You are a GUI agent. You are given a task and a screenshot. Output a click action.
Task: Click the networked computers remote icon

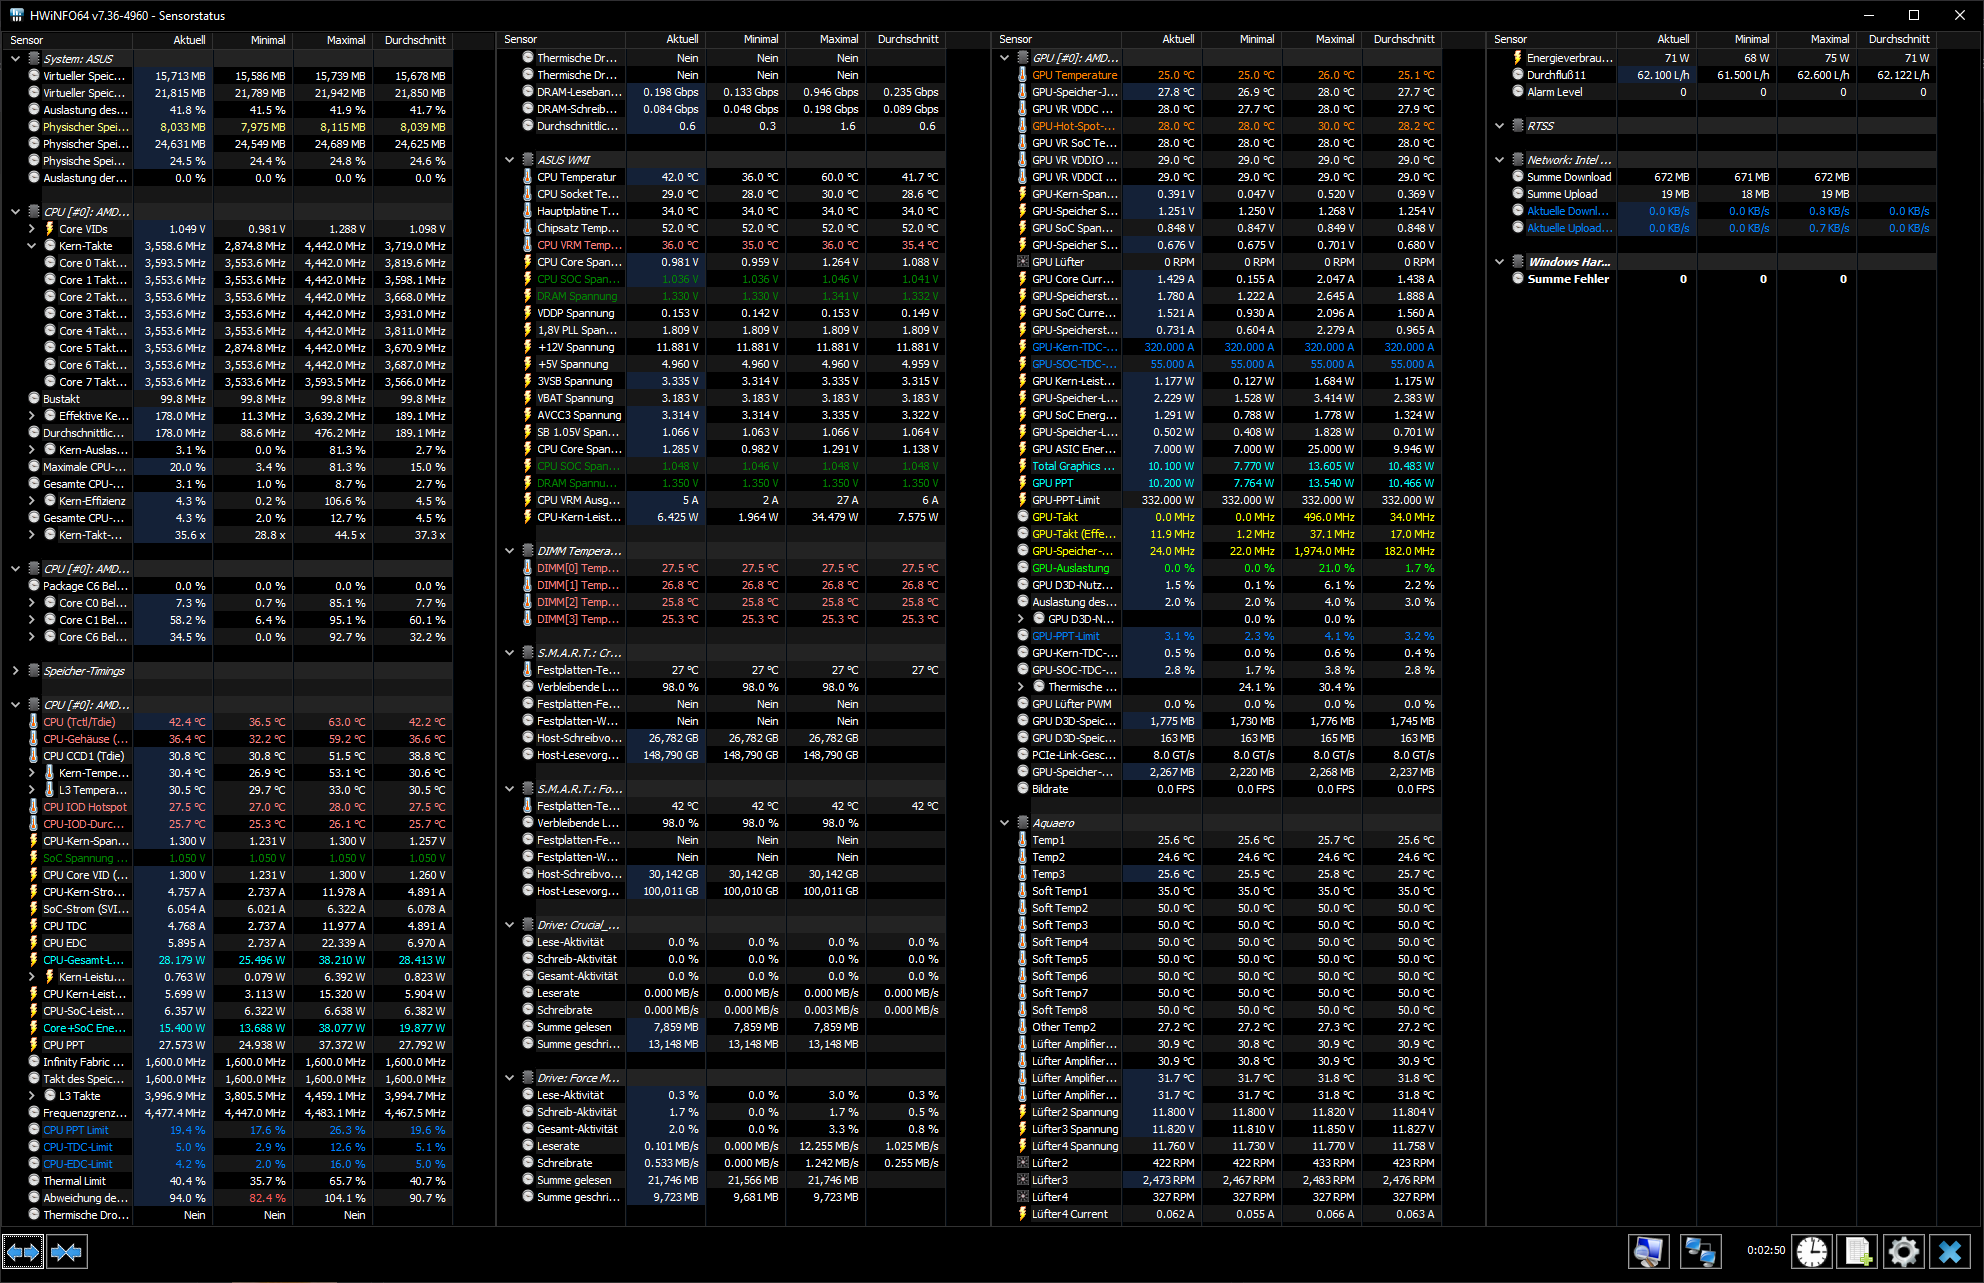tap(1699, 1251)
